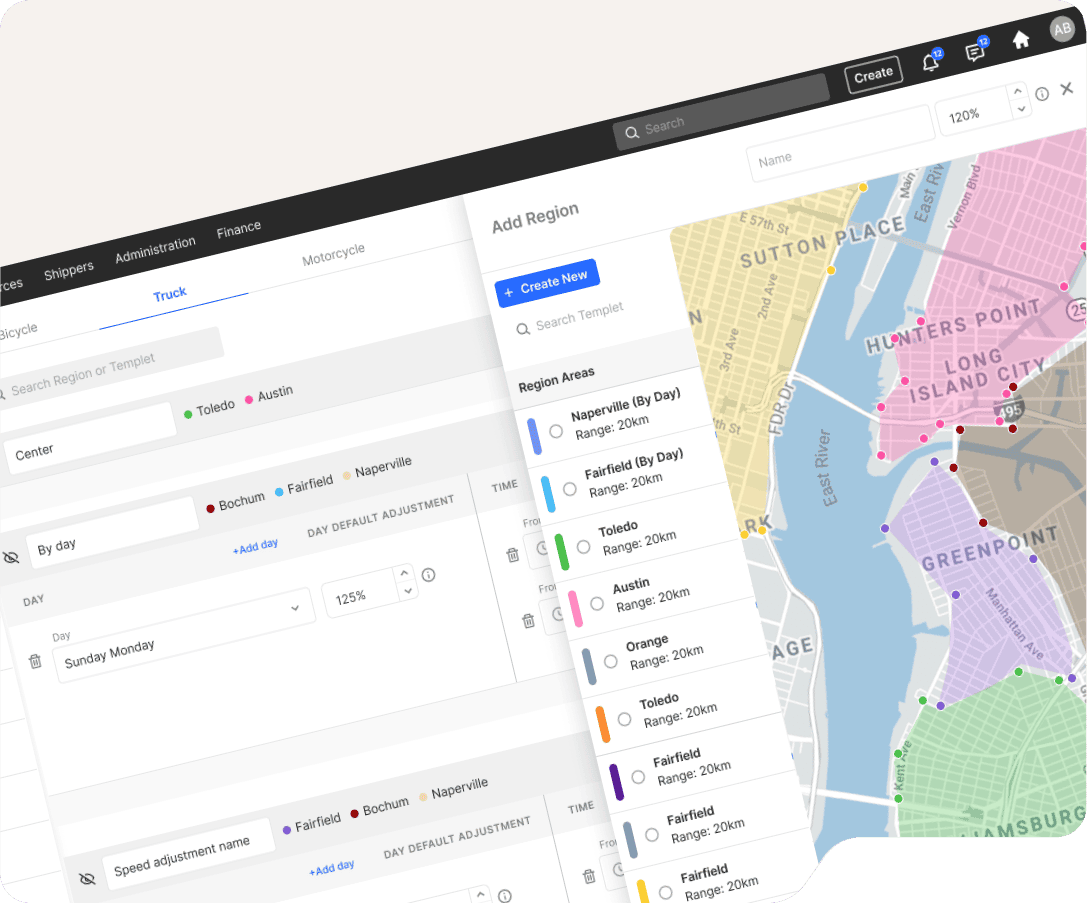Decrease the 125% adjustment stepper
Viewport: 1087px width, 903px height.
(x=408, y=590)
